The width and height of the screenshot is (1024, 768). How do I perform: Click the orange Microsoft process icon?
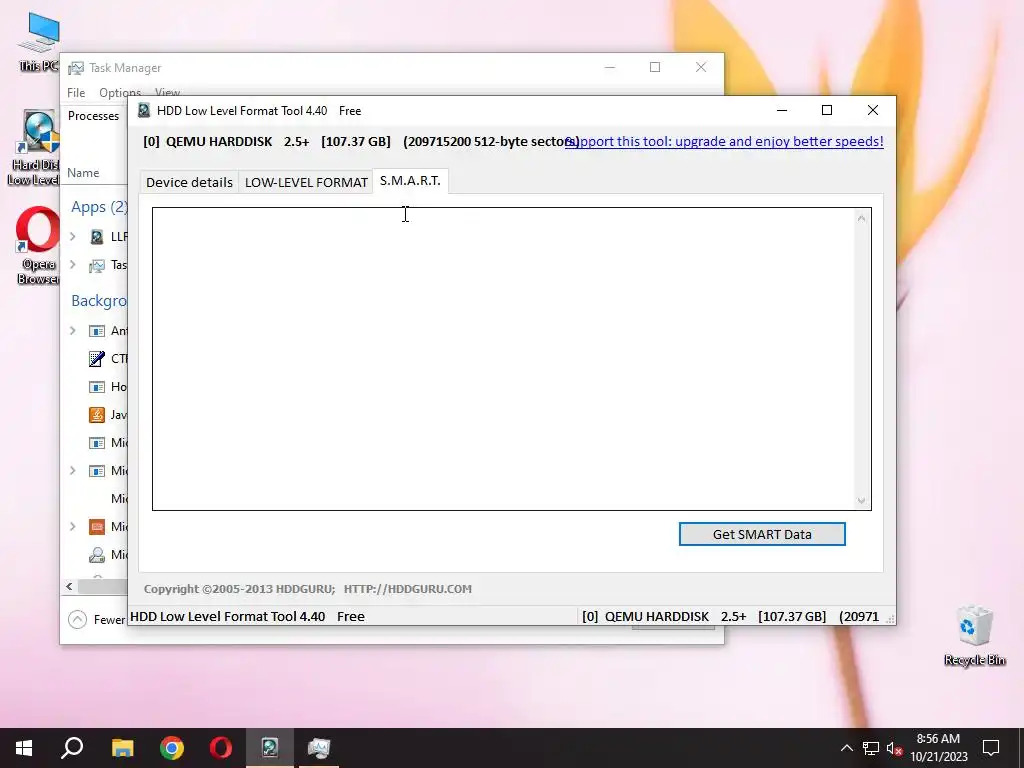pos(97,526)
